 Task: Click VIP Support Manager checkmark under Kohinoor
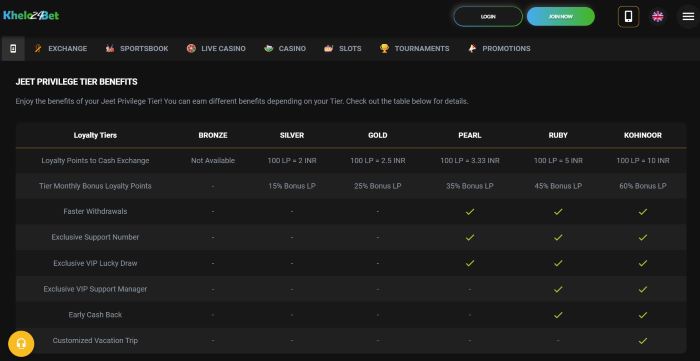(643, 289)
